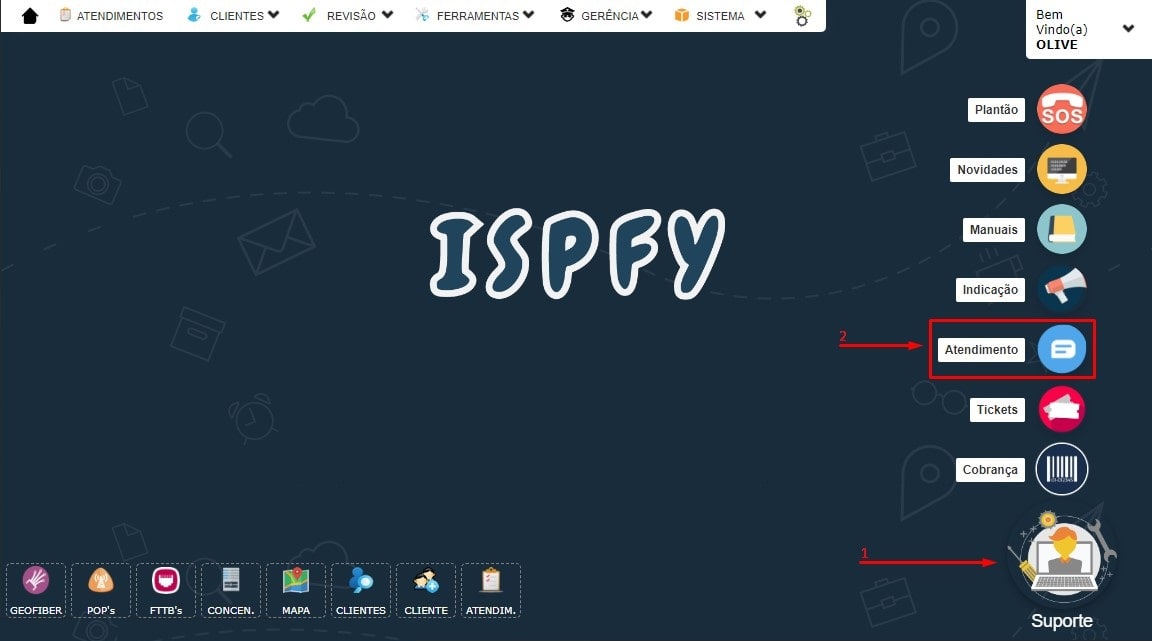Click the Suporte text label
1152x641 pixels.
pos(1062,621)
